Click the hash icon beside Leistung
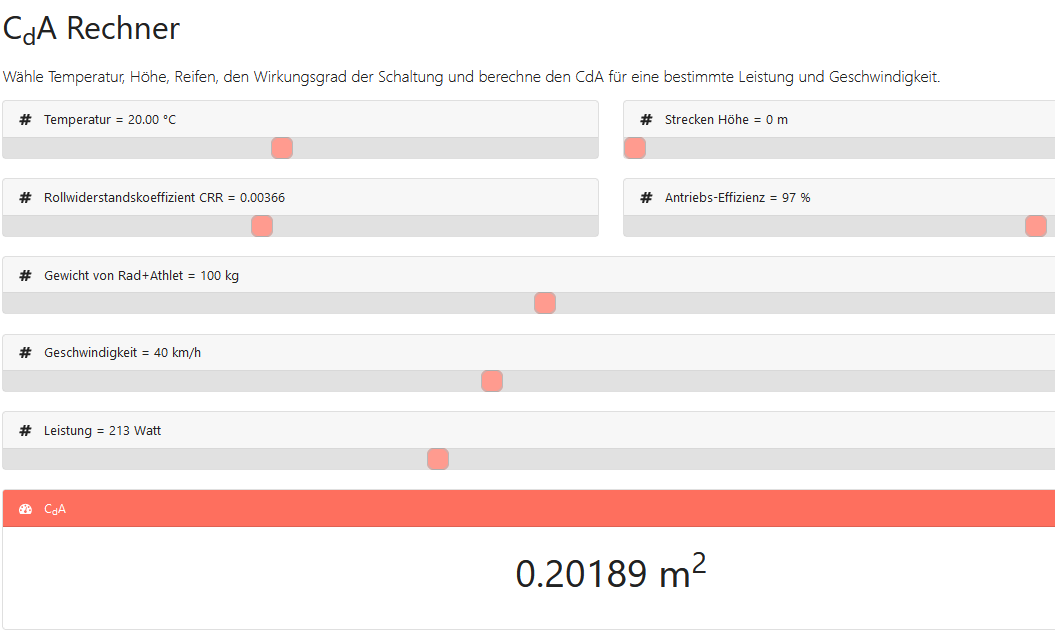 point(25,431)
